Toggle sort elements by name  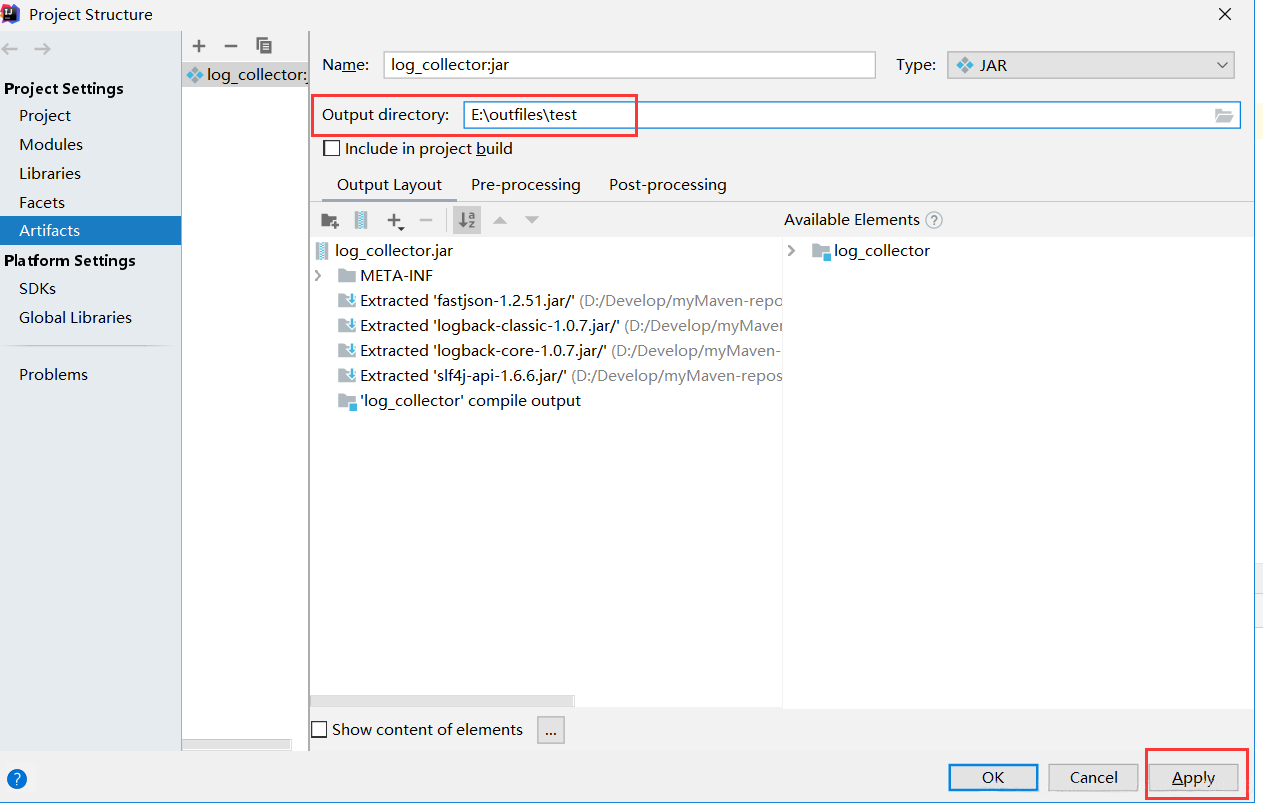pyautogui.click(x=467, y=220)
